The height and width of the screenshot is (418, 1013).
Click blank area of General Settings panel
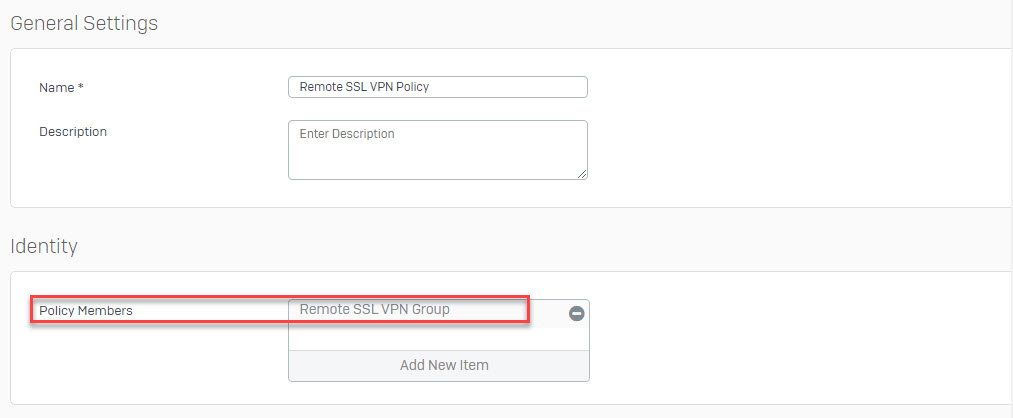tap(775, 129)
